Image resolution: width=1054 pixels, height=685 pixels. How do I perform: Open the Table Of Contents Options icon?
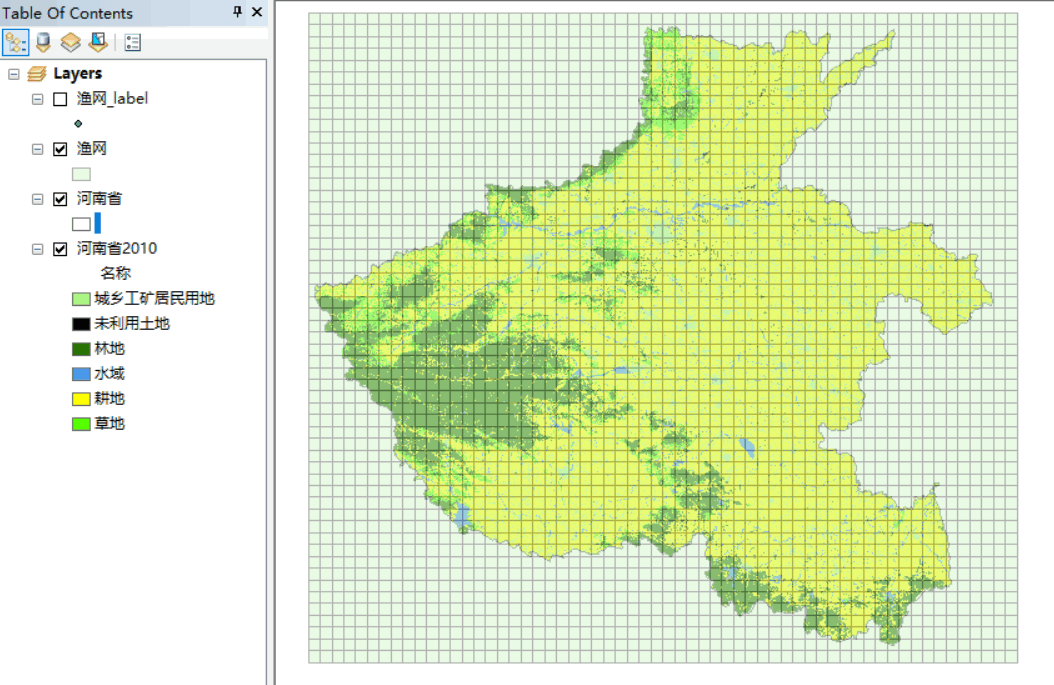pos(132,43)
